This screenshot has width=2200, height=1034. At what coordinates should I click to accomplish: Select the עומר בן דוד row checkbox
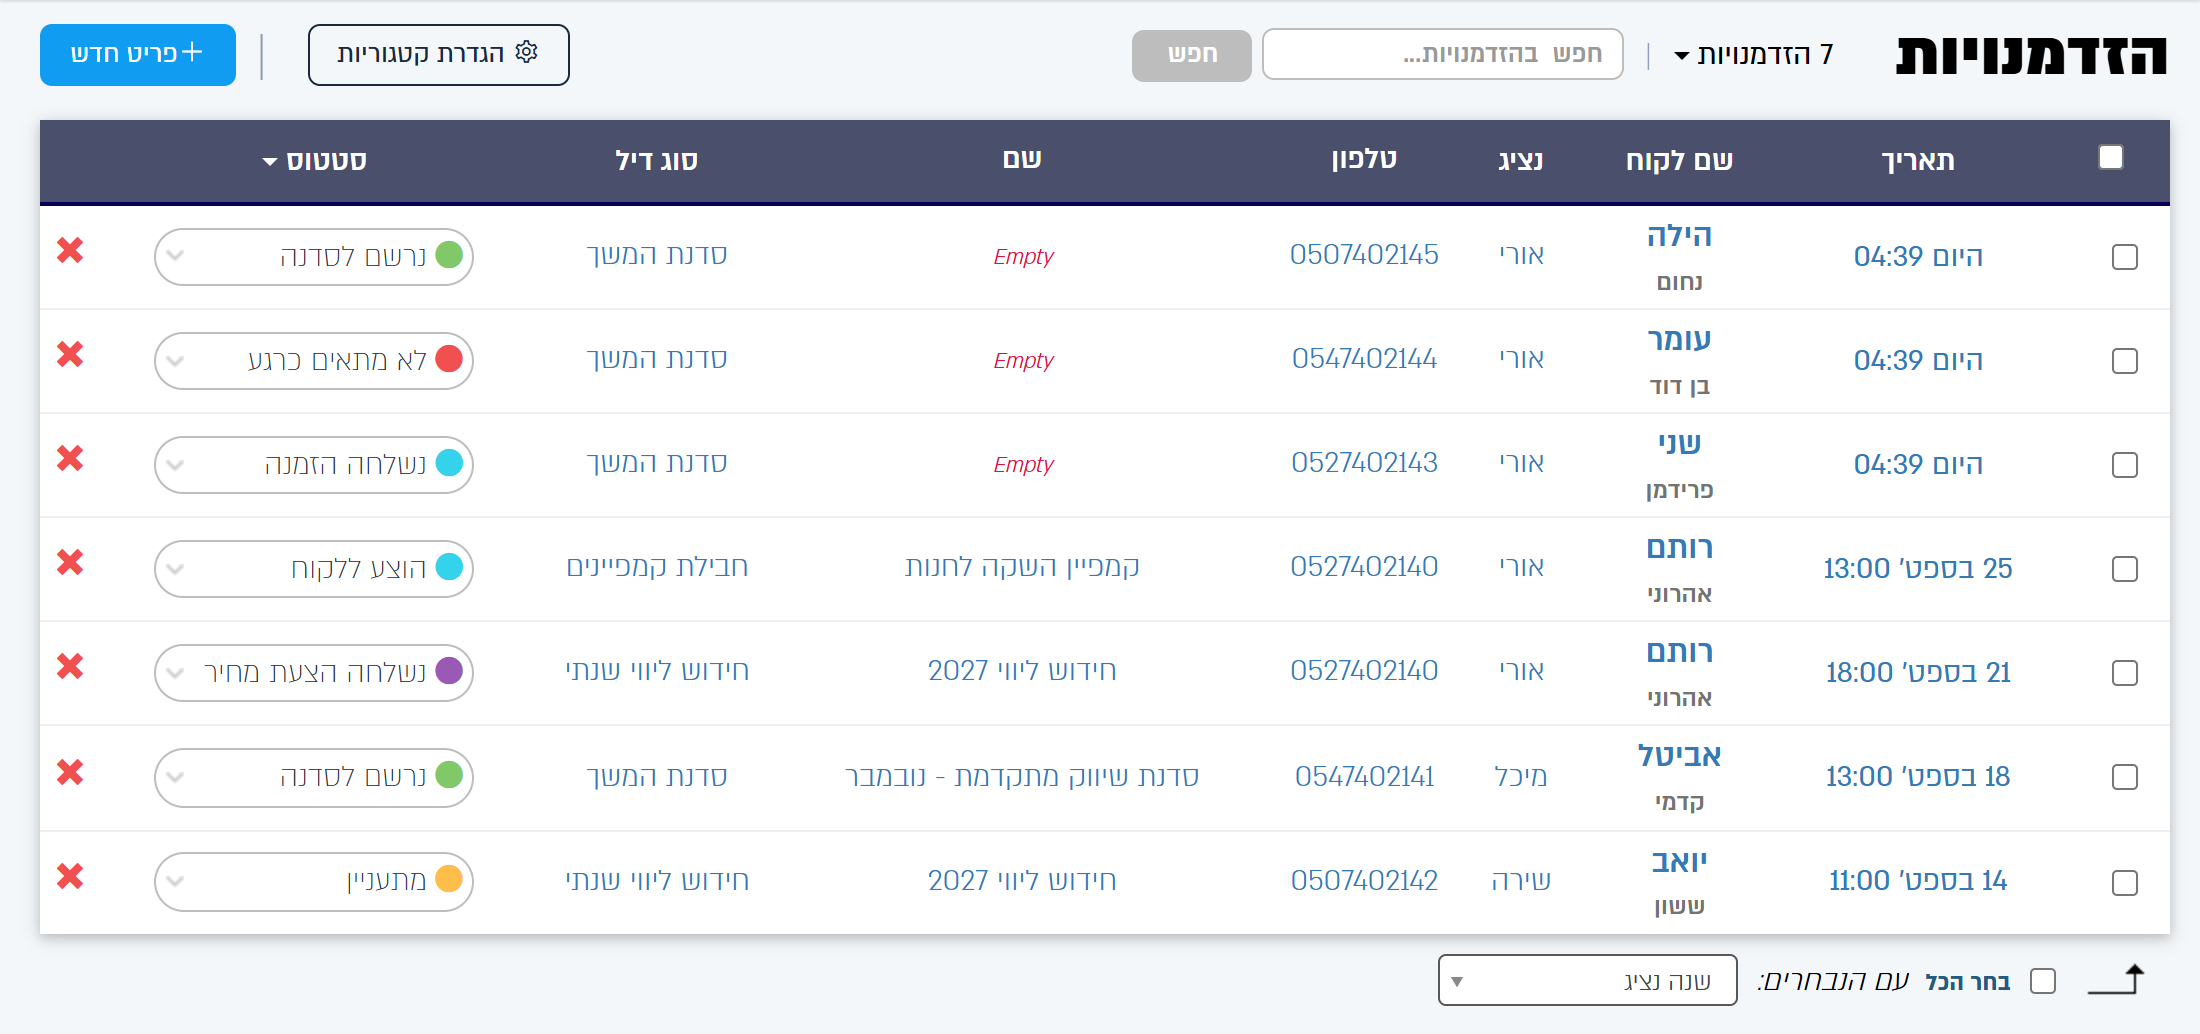tap(2125, 361)
